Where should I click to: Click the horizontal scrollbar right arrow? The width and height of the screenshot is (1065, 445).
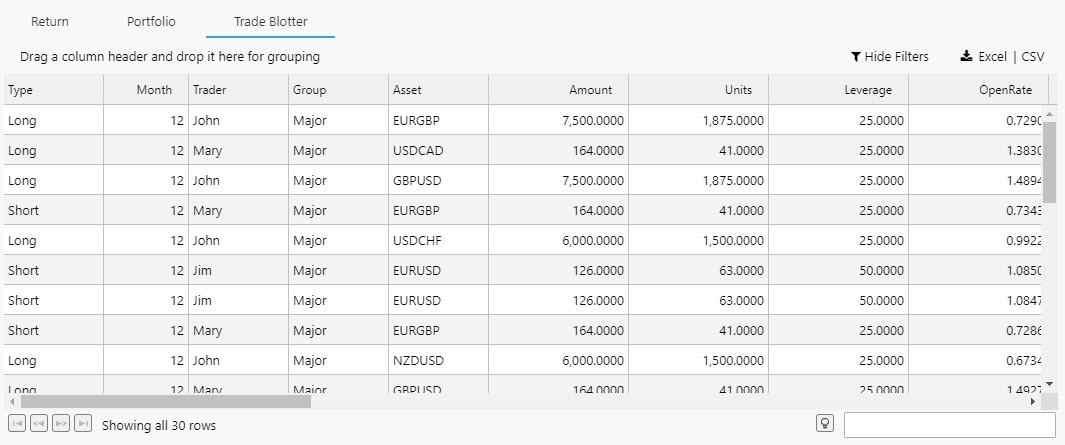tap(1032, 401)
